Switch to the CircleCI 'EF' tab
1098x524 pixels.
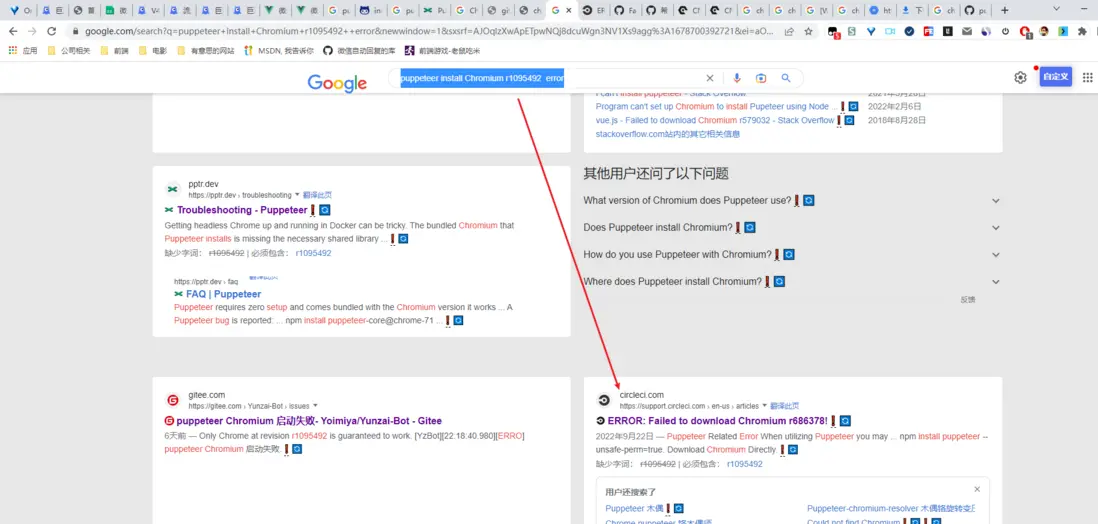tap(593, 11)
